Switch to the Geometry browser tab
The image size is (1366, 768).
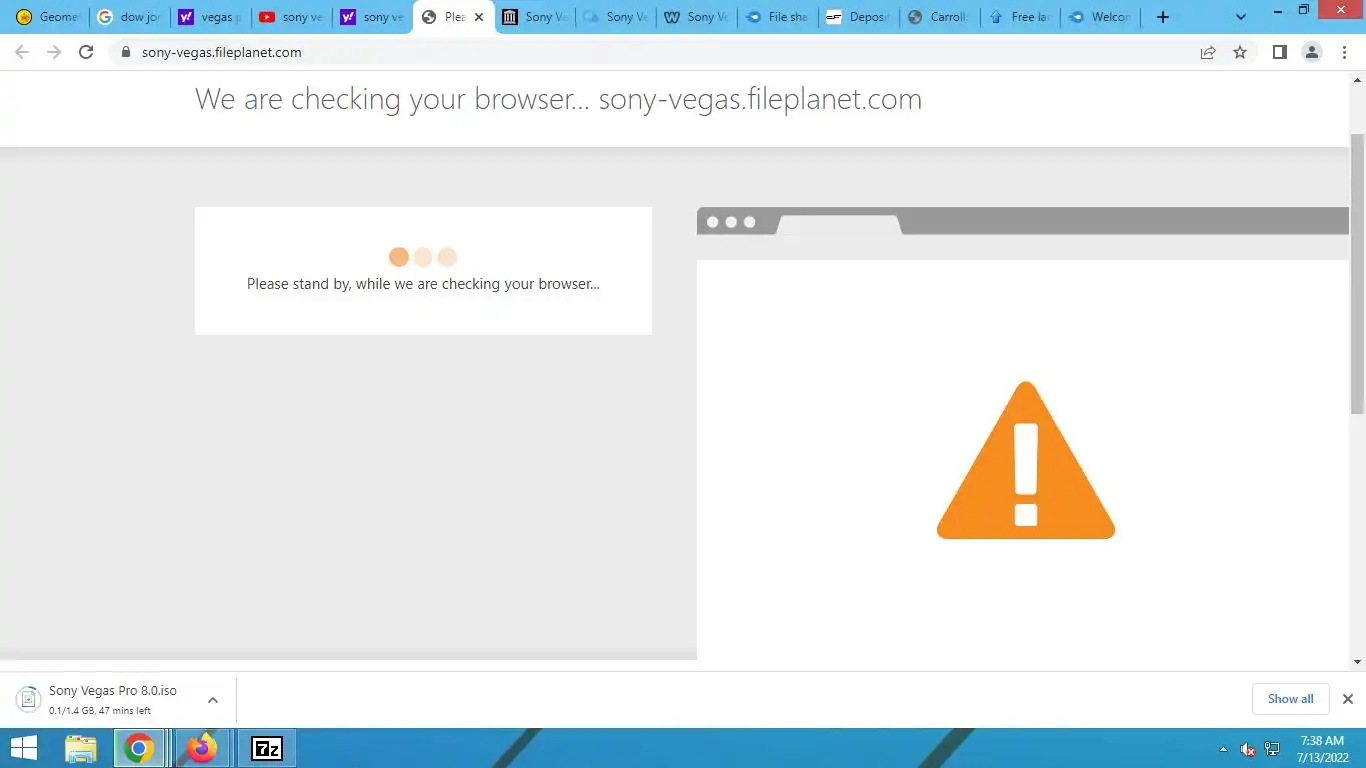46,17
